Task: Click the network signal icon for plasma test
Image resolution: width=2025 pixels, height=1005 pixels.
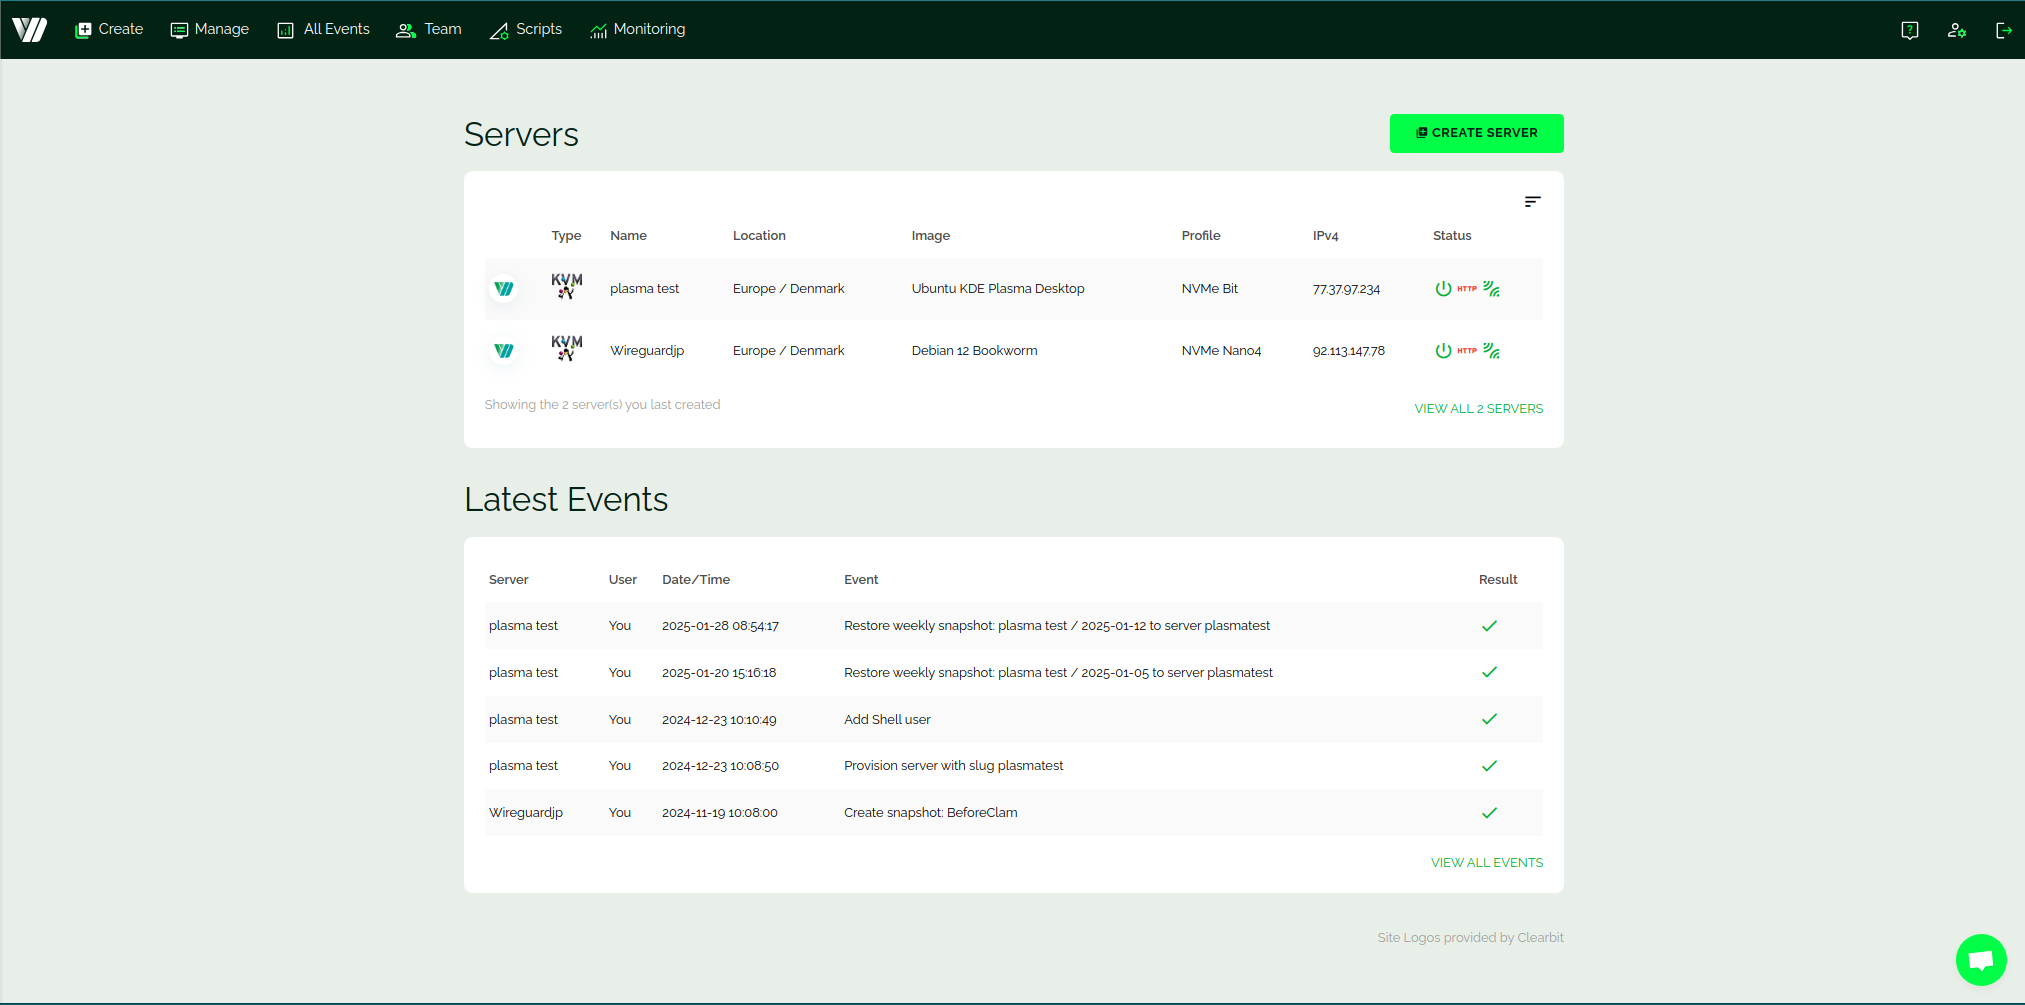Action: point(1491,289)
